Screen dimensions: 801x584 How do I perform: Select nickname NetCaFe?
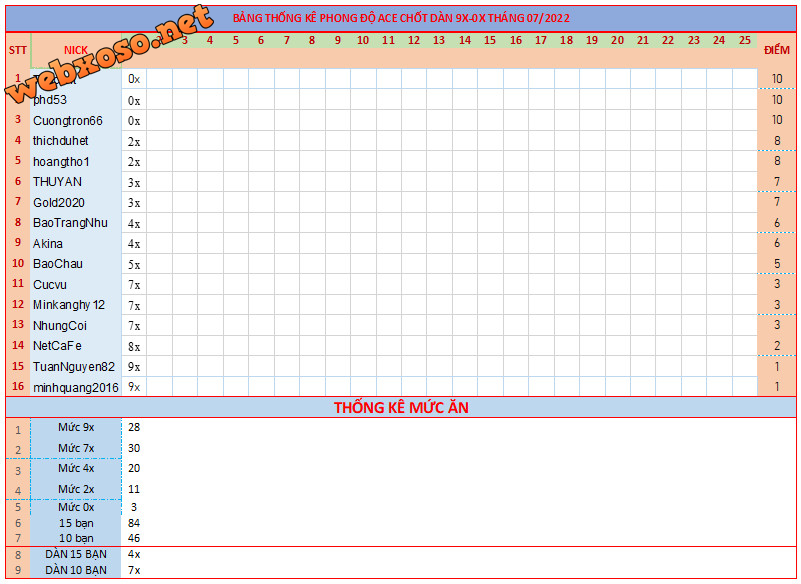click(57, 346)
